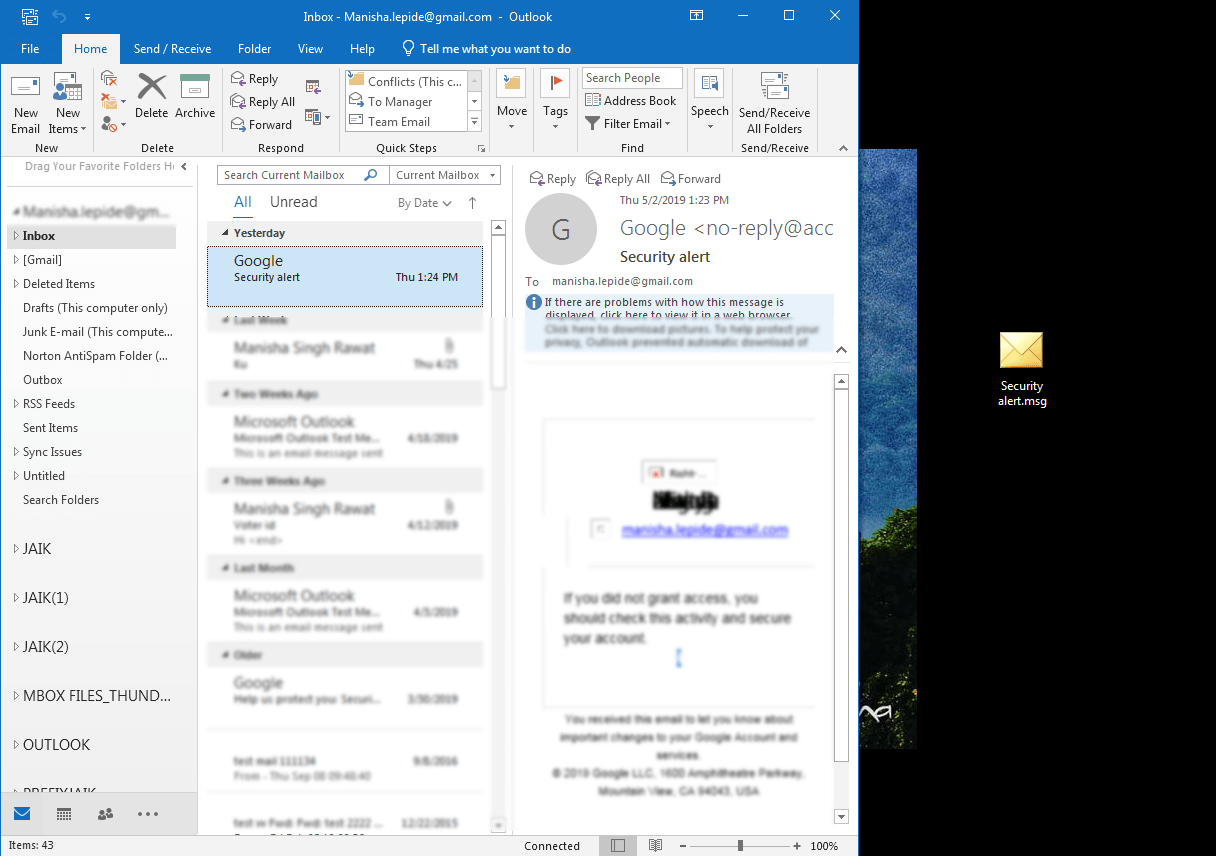Click the Undo button in the title bar

(58, 17)
